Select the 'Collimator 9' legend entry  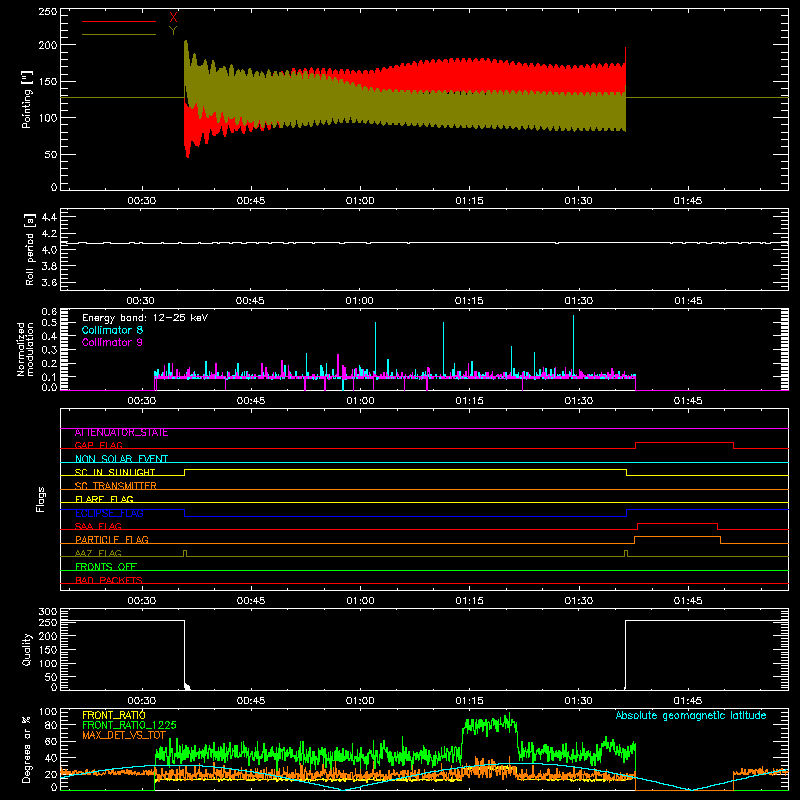tap(112, 342)
